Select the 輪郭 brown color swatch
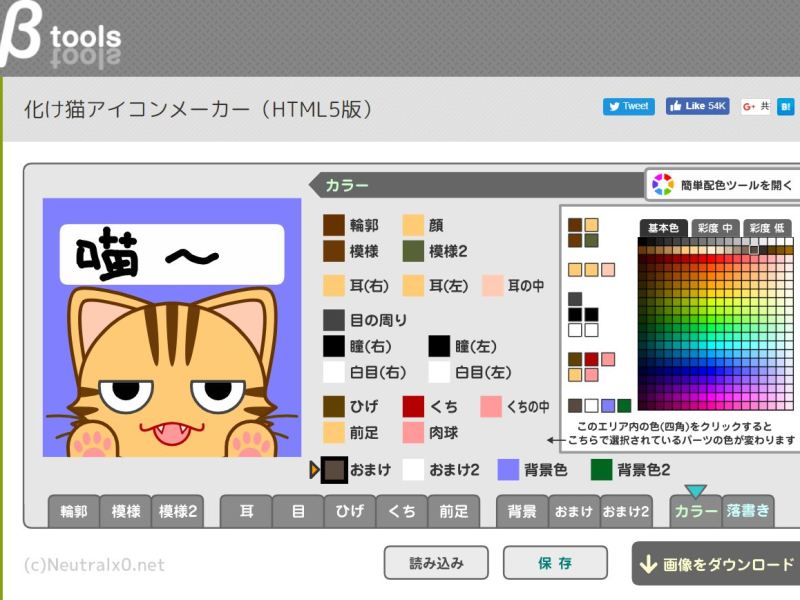800x600 pixels. pyautogui.click(x=334, y=225)
